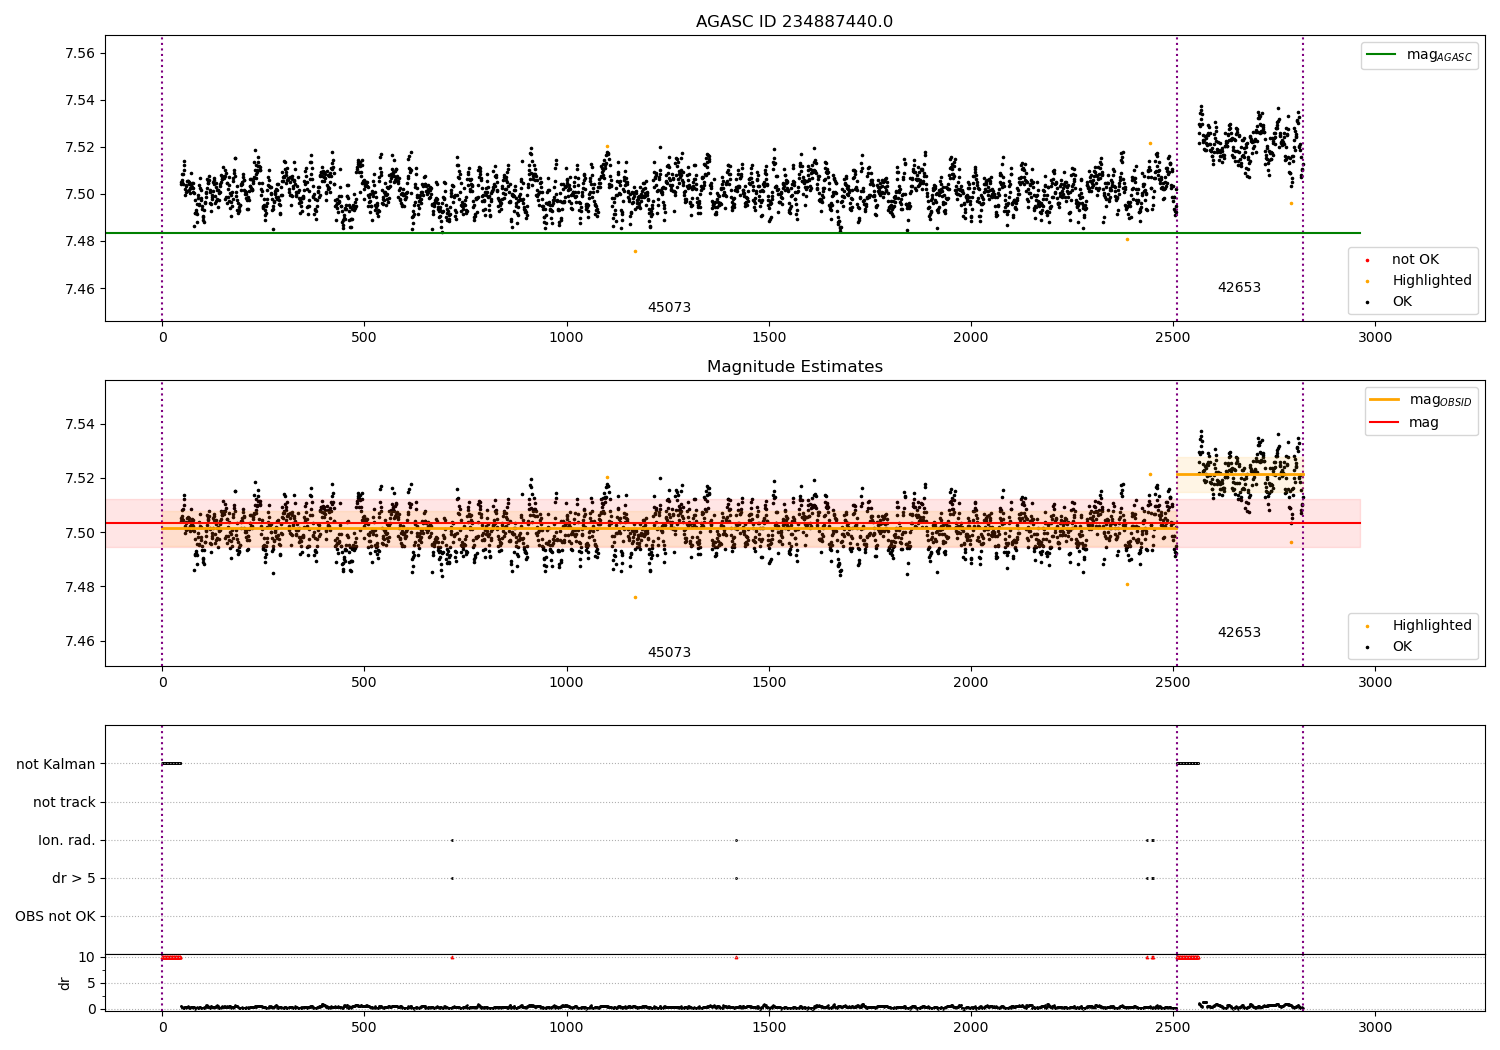Click the '5' tick on the dr axis
The height and width of the screenshot is (1050, 1500).
click(x=91, y=984)
